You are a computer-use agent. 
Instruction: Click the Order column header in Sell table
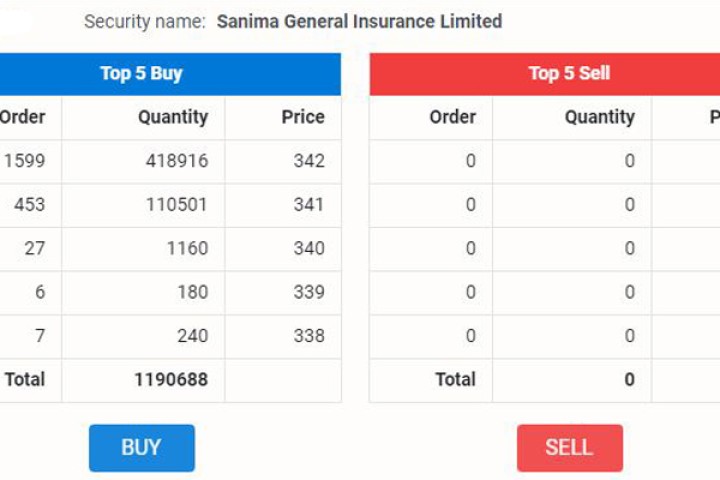tap(452, 117)
